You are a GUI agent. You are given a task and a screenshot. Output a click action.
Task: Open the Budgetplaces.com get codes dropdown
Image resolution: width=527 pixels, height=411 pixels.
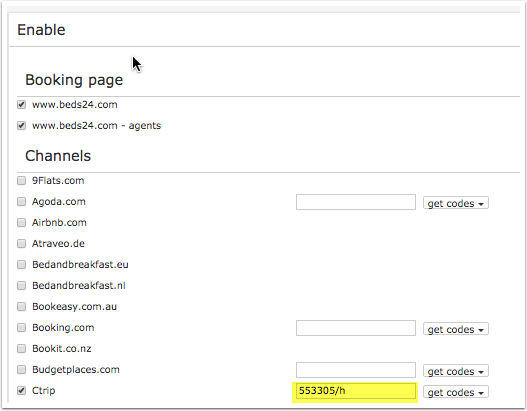(456, 371)
